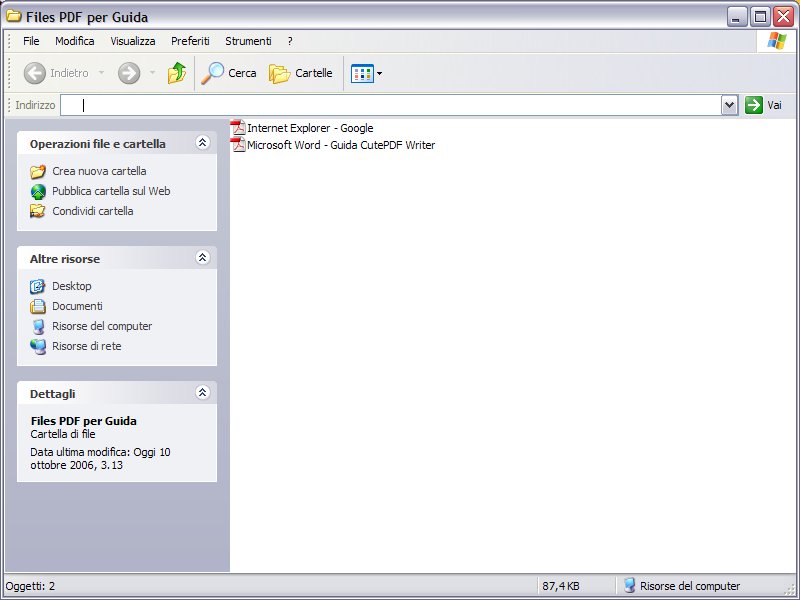This screenshot has height=600, width=800.
Task: Collapse the Dettagli panel
Action: click(x=202, y=393)
